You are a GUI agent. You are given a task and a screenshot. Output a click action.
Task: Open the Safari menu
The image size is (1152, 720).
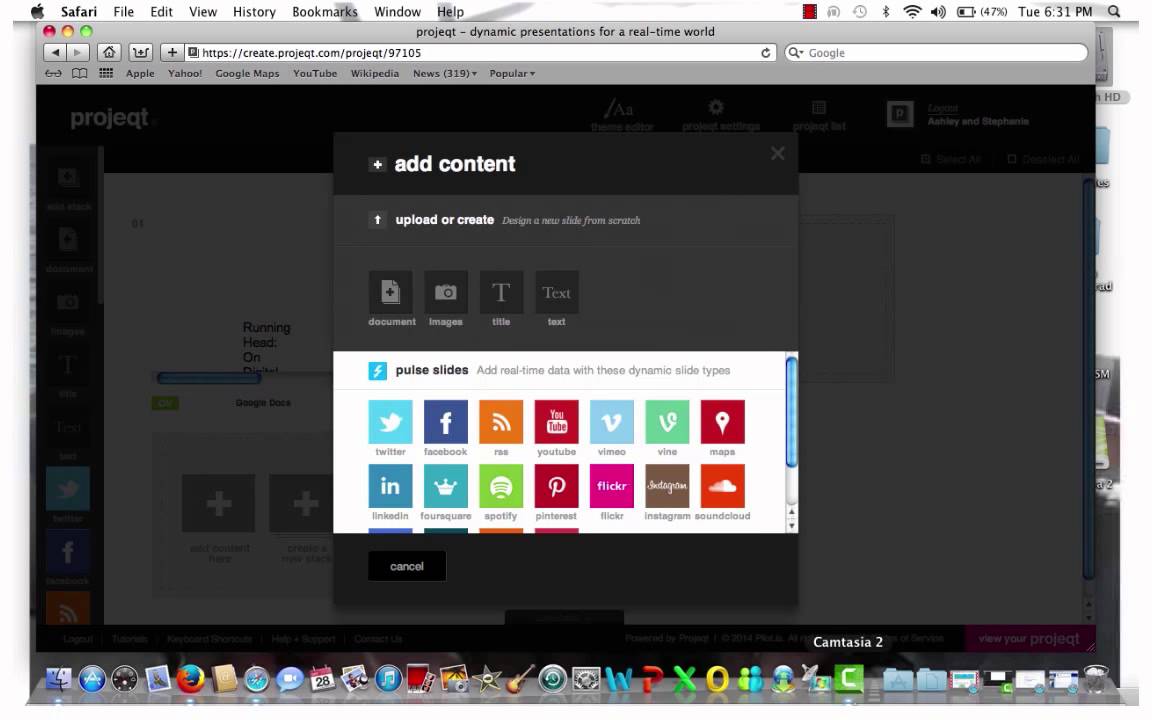pyautogui.click(x=79, y=12)
